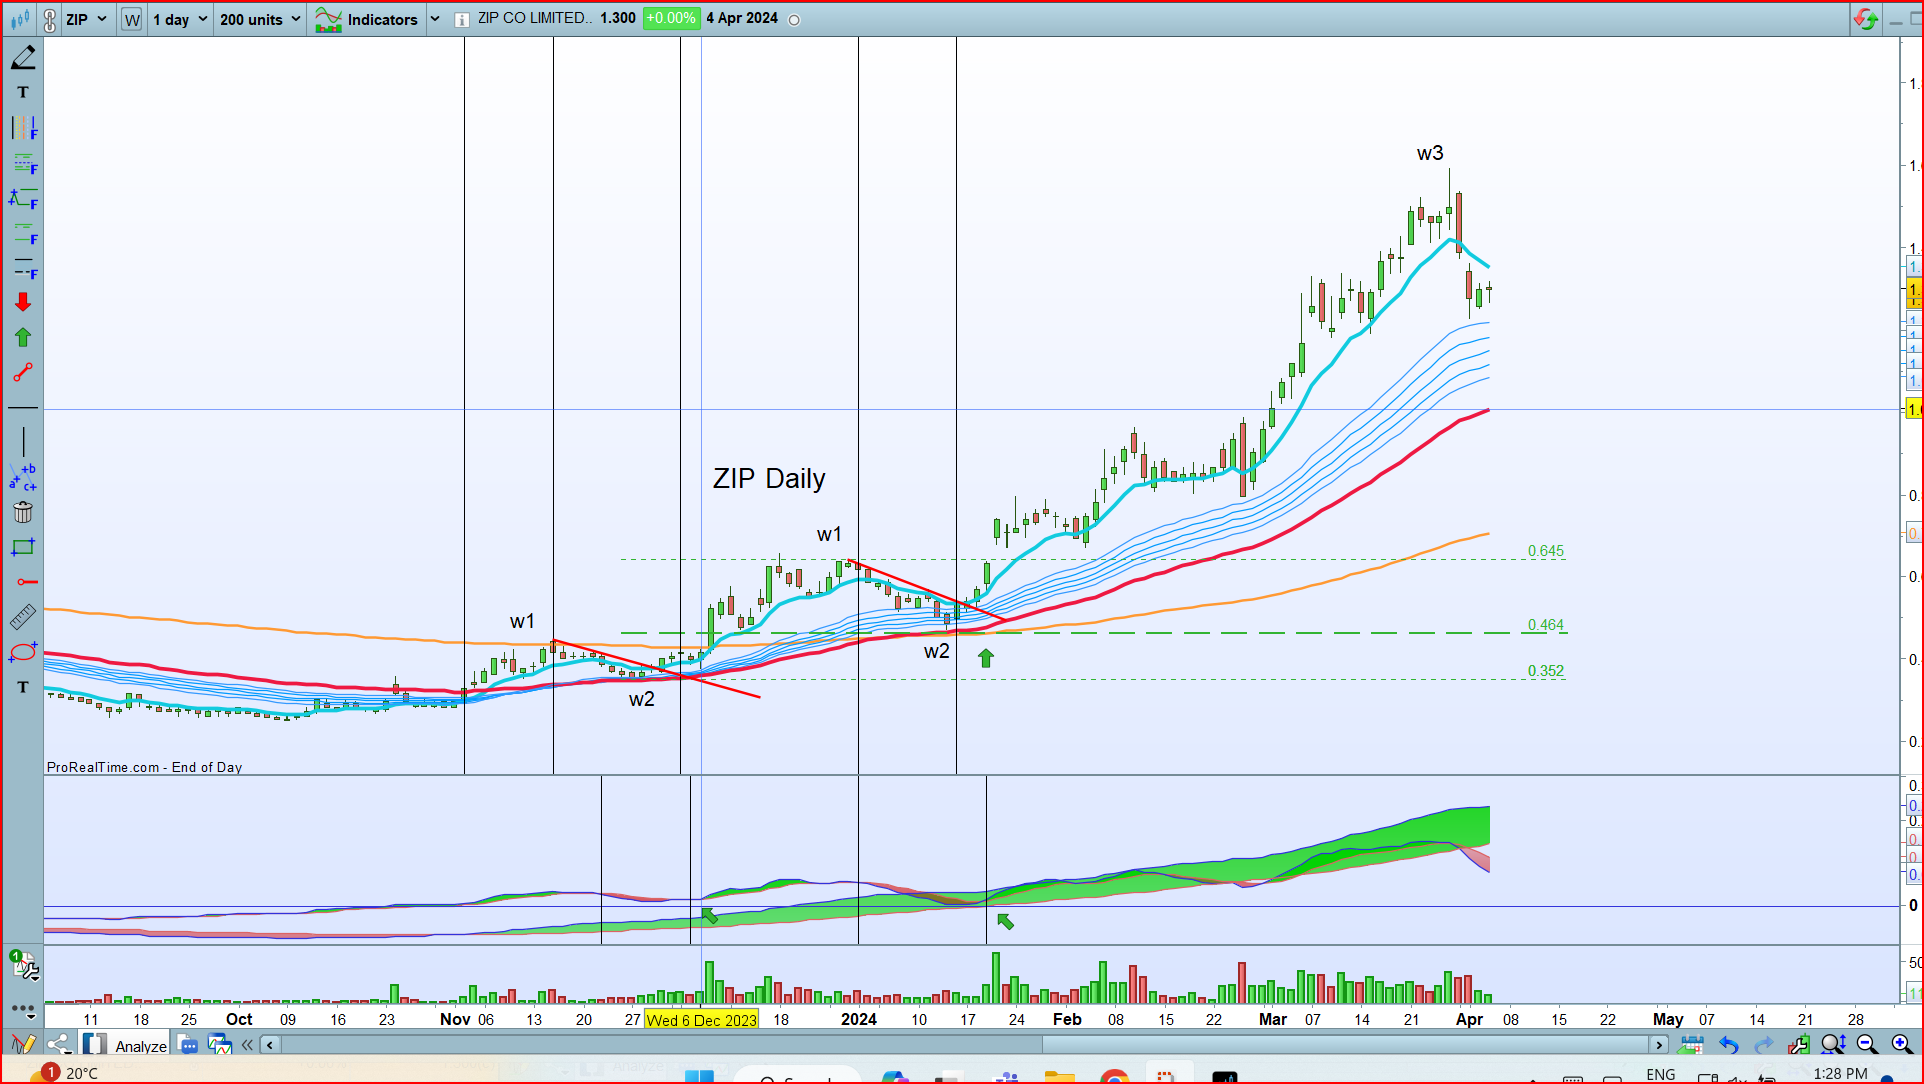Select the horizontal line tool
The width and height of the screenshot is (1924, 1084).
tap(23, 408)
